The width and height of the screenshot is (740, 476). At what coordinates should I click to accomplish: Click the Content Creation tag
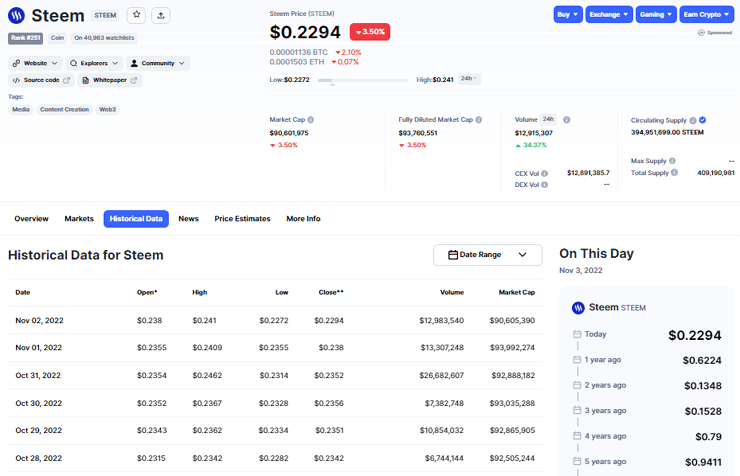pyautogui.click(x=64, y=109)
